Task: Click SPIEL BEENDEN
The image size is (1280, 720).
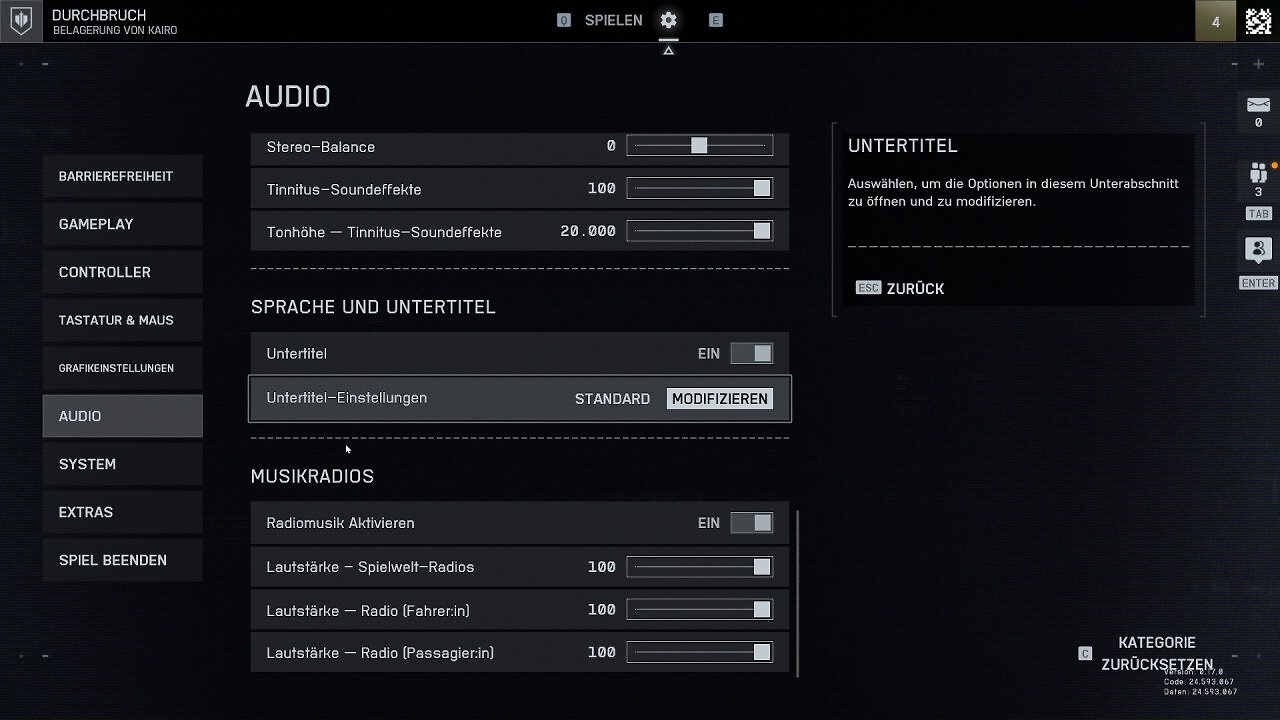Action: point(122,560)
